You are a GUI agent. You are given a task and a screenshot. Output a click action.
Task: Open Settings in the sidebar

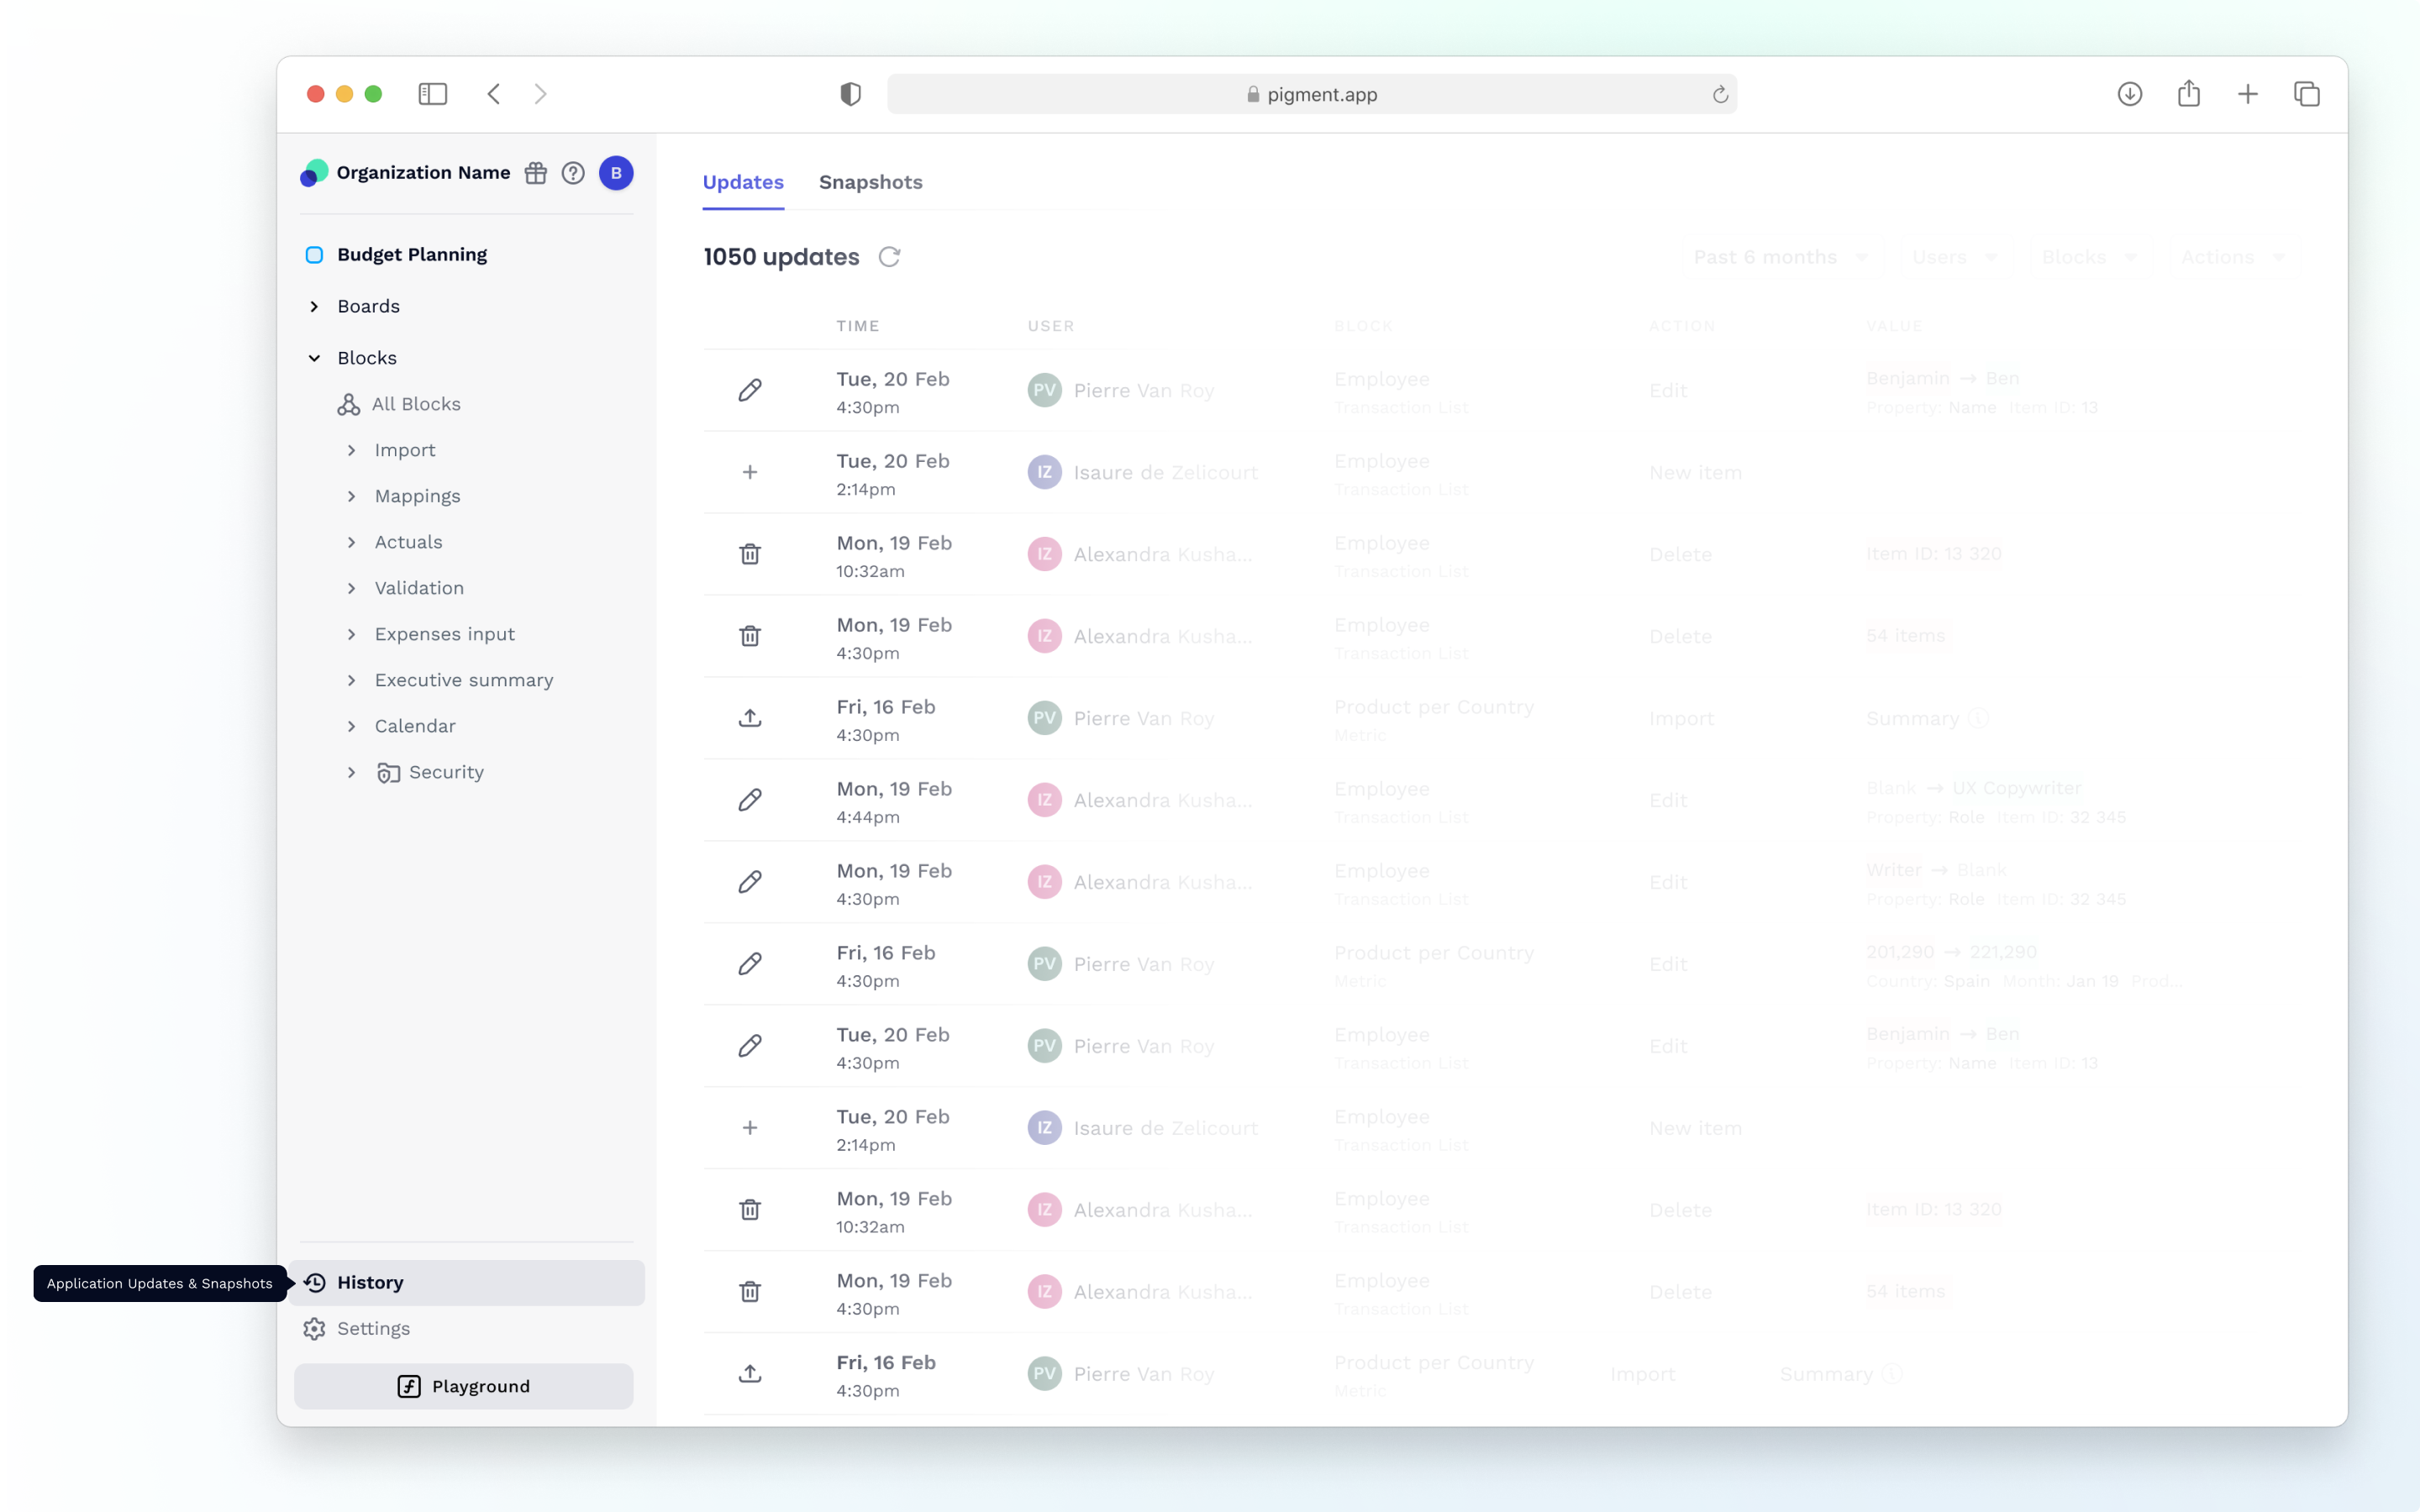[466, 1328]
